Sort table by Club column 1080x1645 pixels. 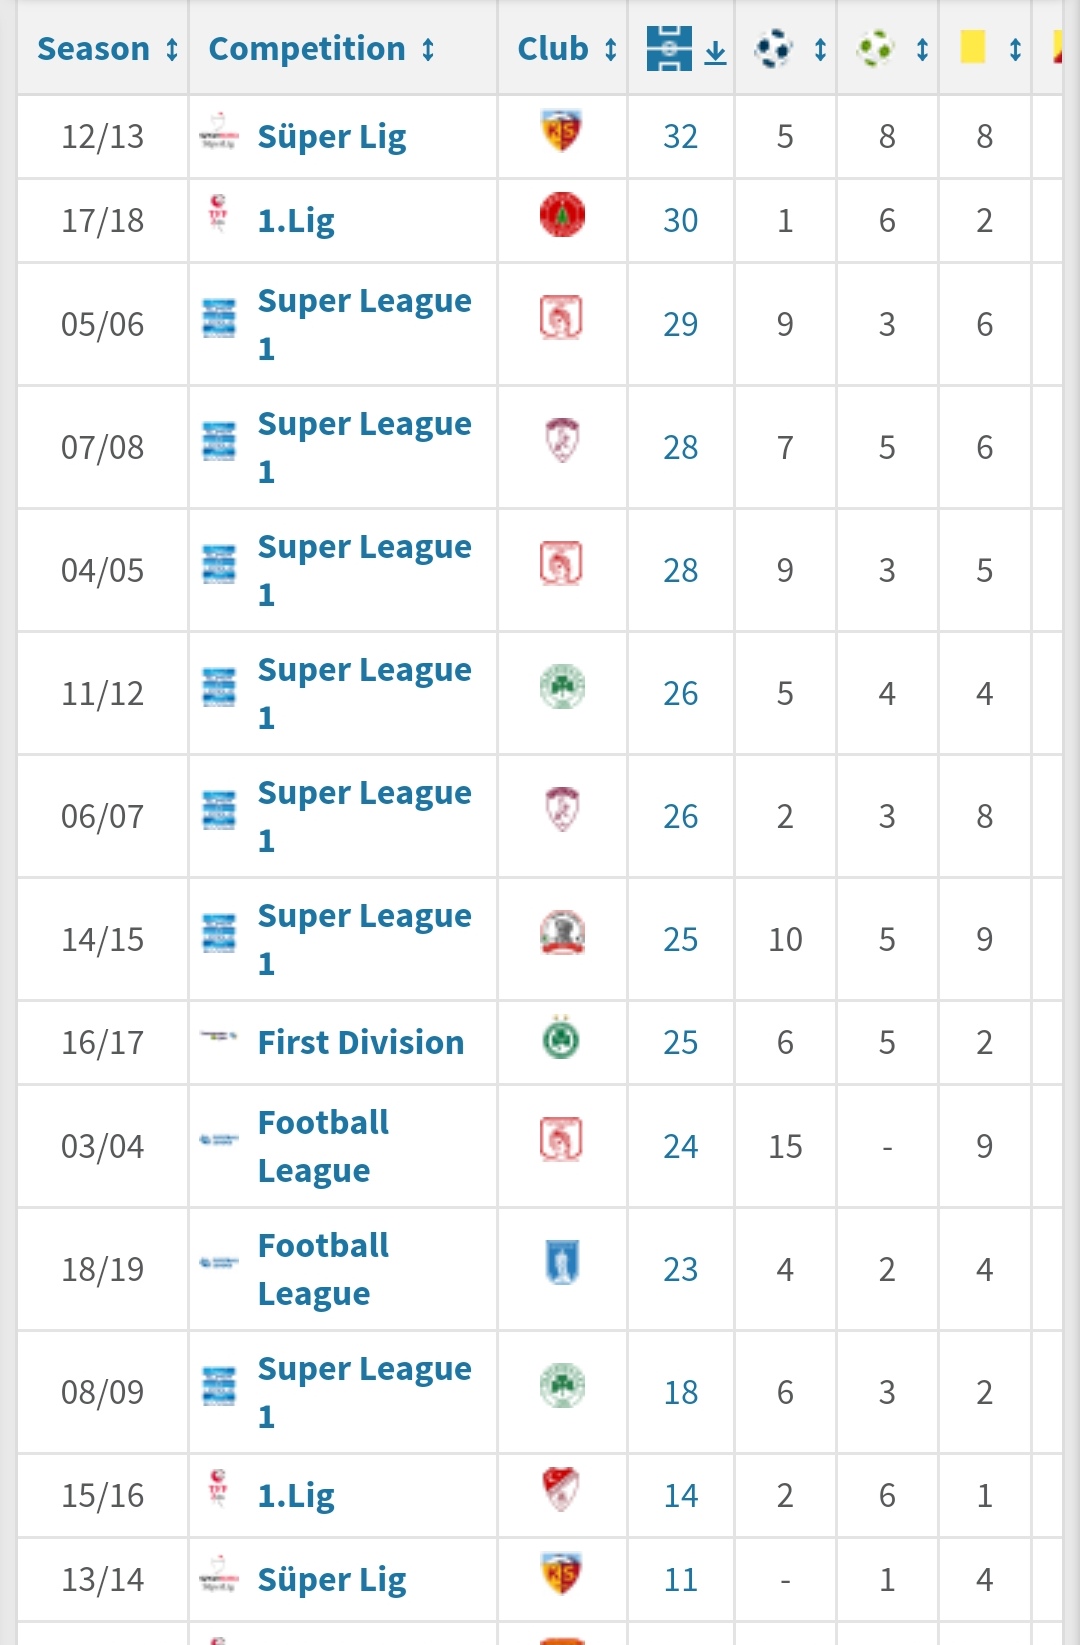tap(567, 49)
